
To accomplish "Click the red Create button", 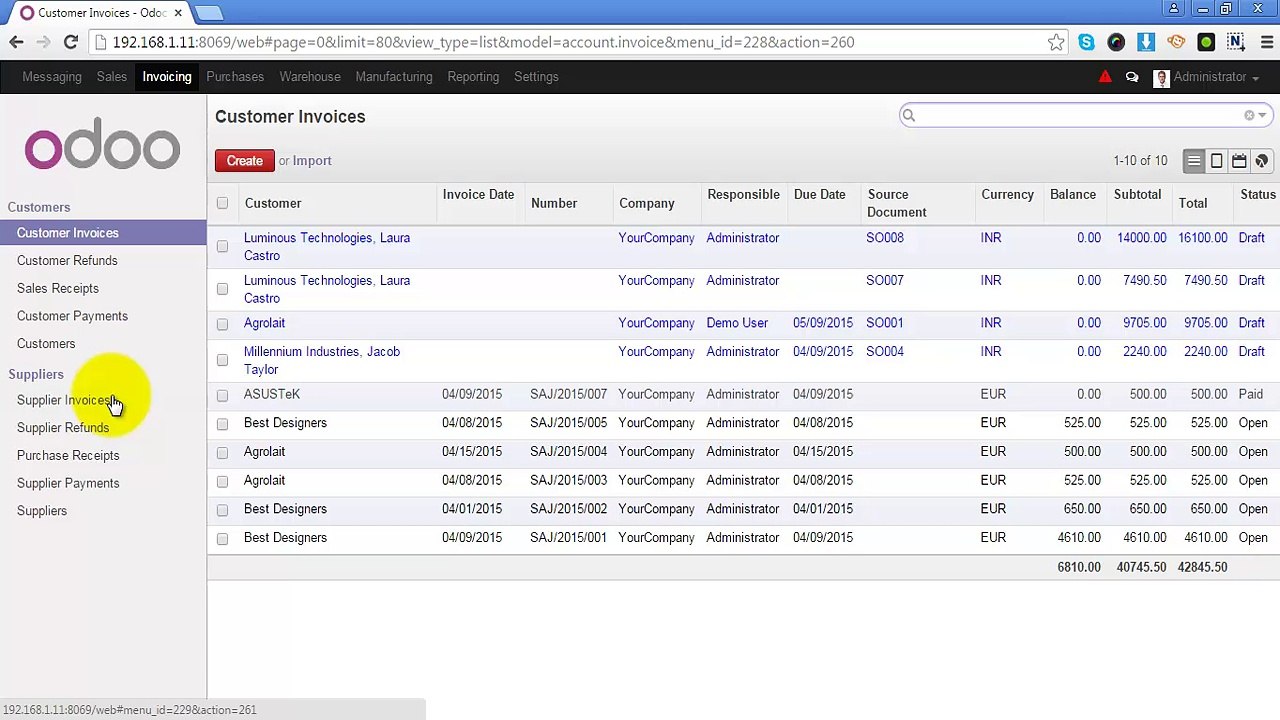I will tap(244, 161).
